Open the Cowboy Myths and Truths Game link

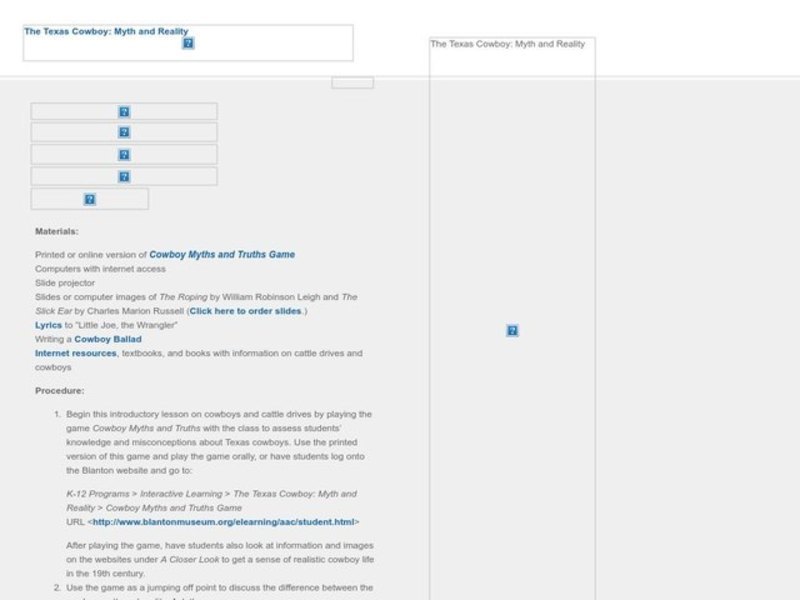[222, 255]
